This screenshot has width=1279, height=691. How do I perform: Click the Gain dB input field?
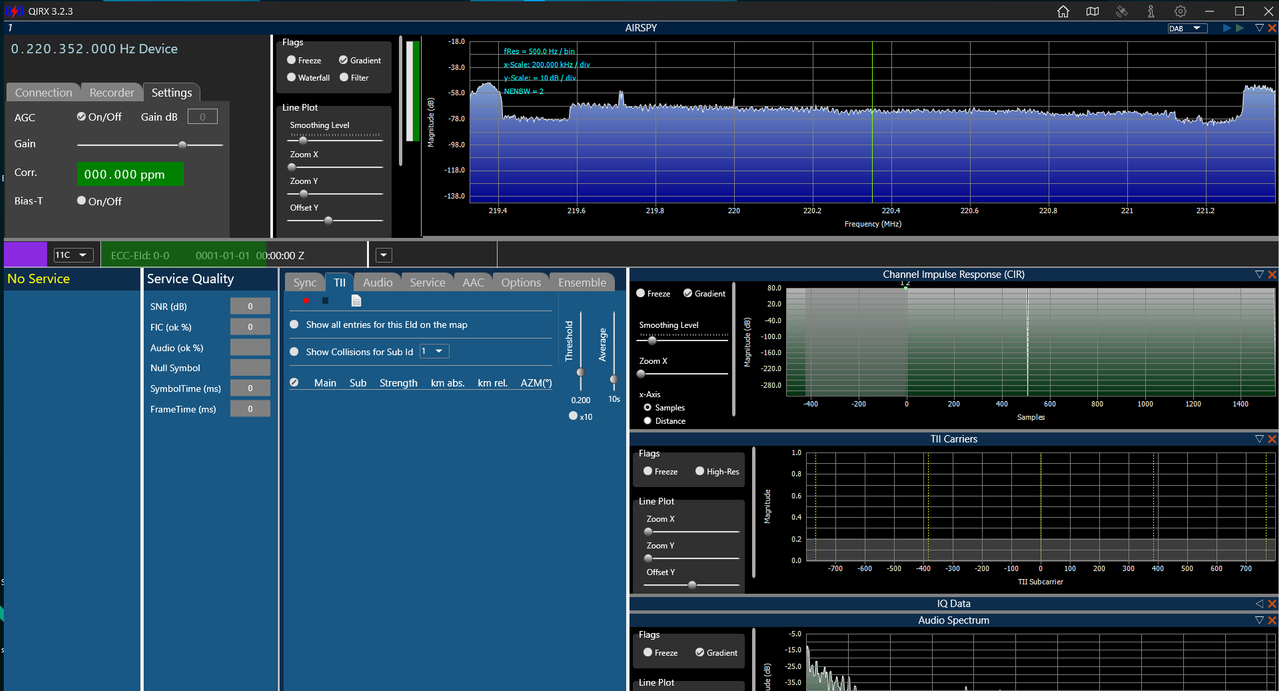203,117
